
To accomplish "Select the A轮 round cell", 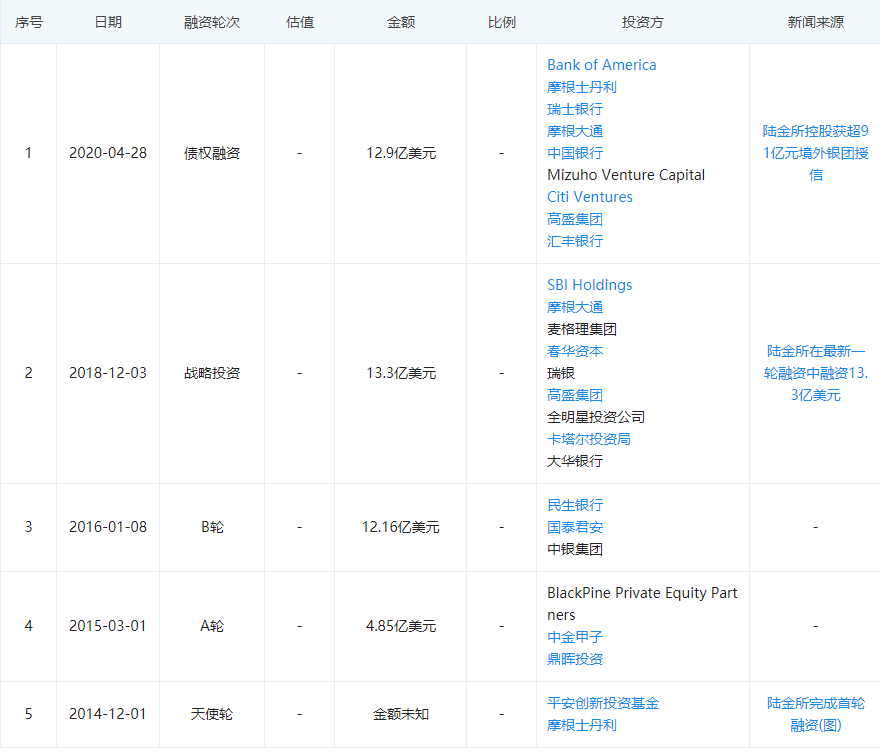I will 212,626.
